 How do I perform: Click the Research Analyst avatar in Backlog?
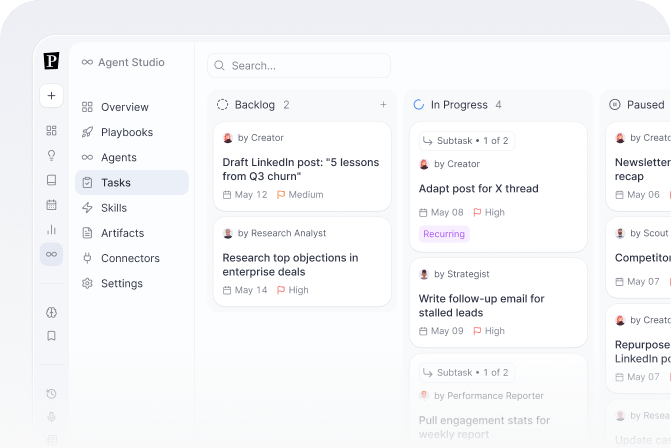[228, 233]
